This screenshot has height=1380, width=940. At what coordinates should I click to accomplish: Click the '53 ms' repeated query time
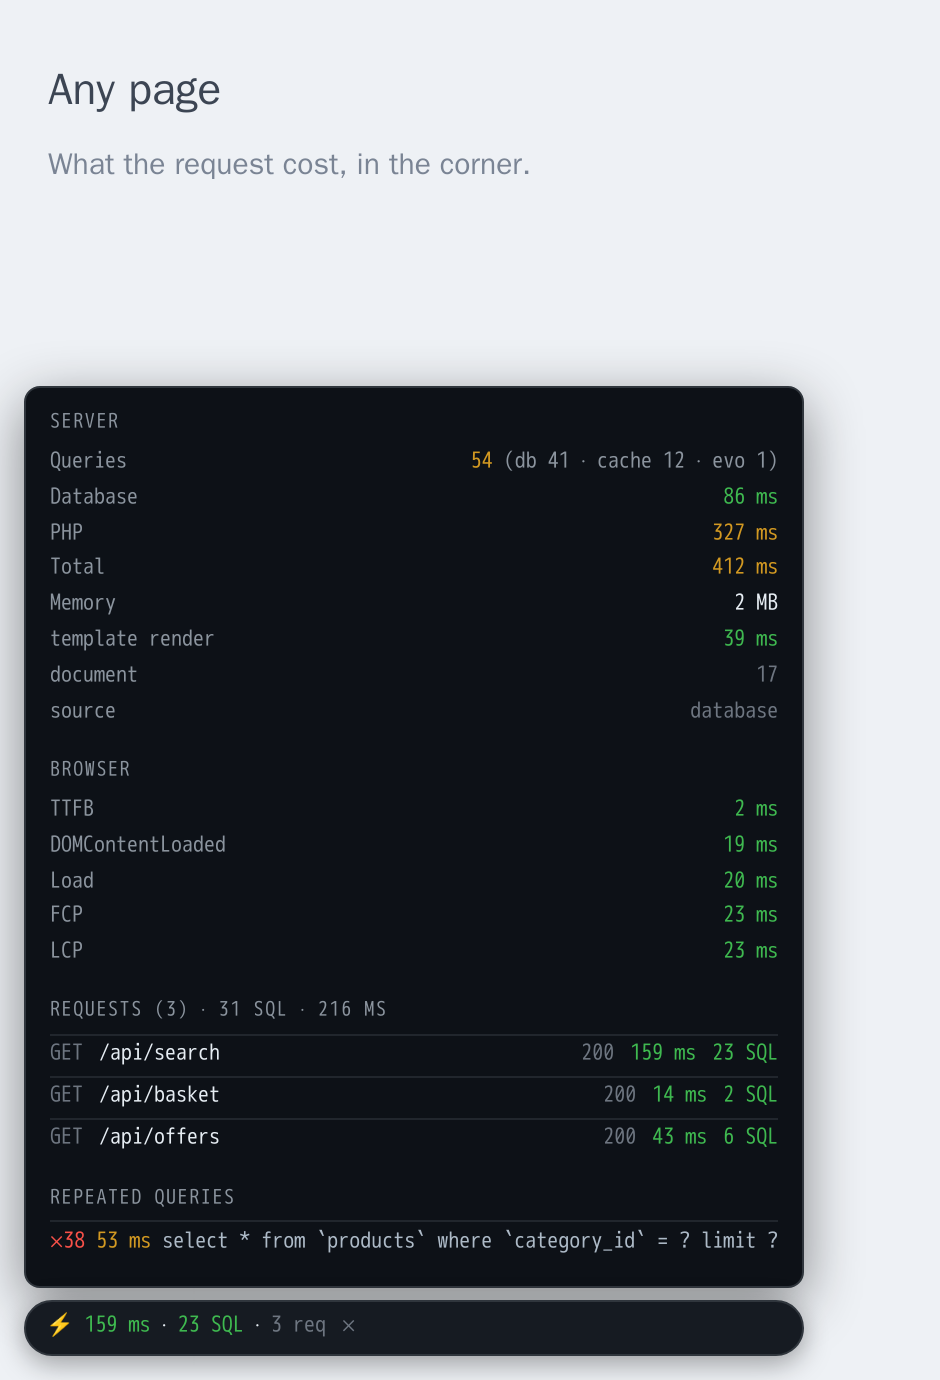tap(124, 1241)
